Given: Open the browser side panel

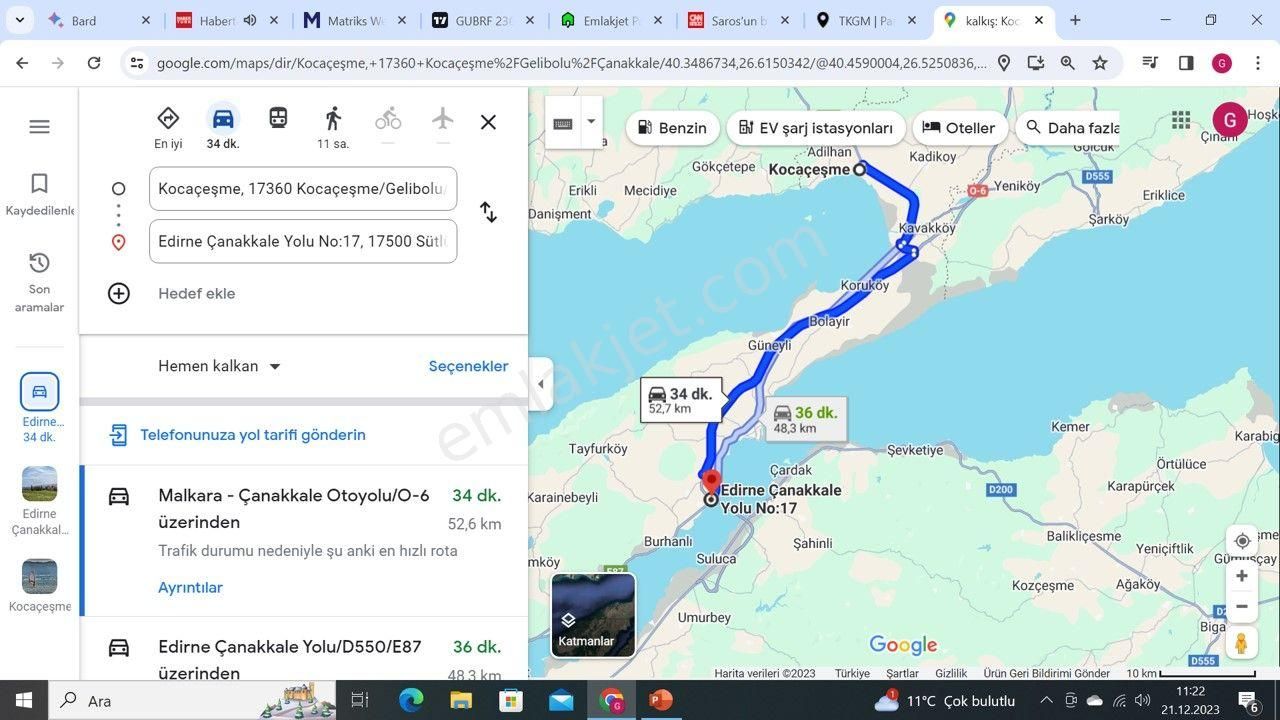Looking at the screenshot, I should click(1186, 63).
